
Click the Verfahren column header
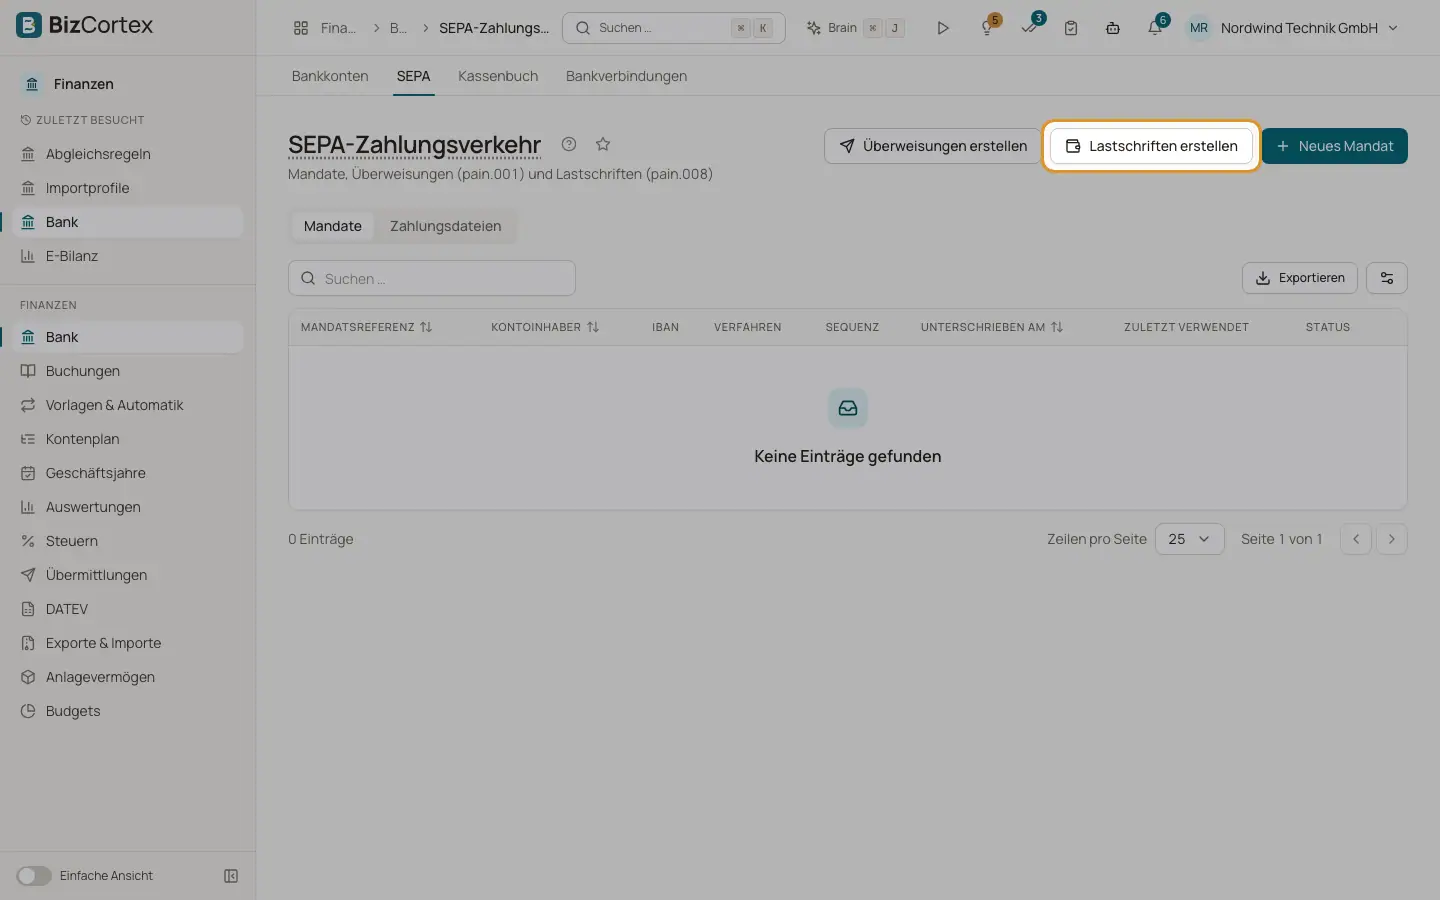[747, 327]
